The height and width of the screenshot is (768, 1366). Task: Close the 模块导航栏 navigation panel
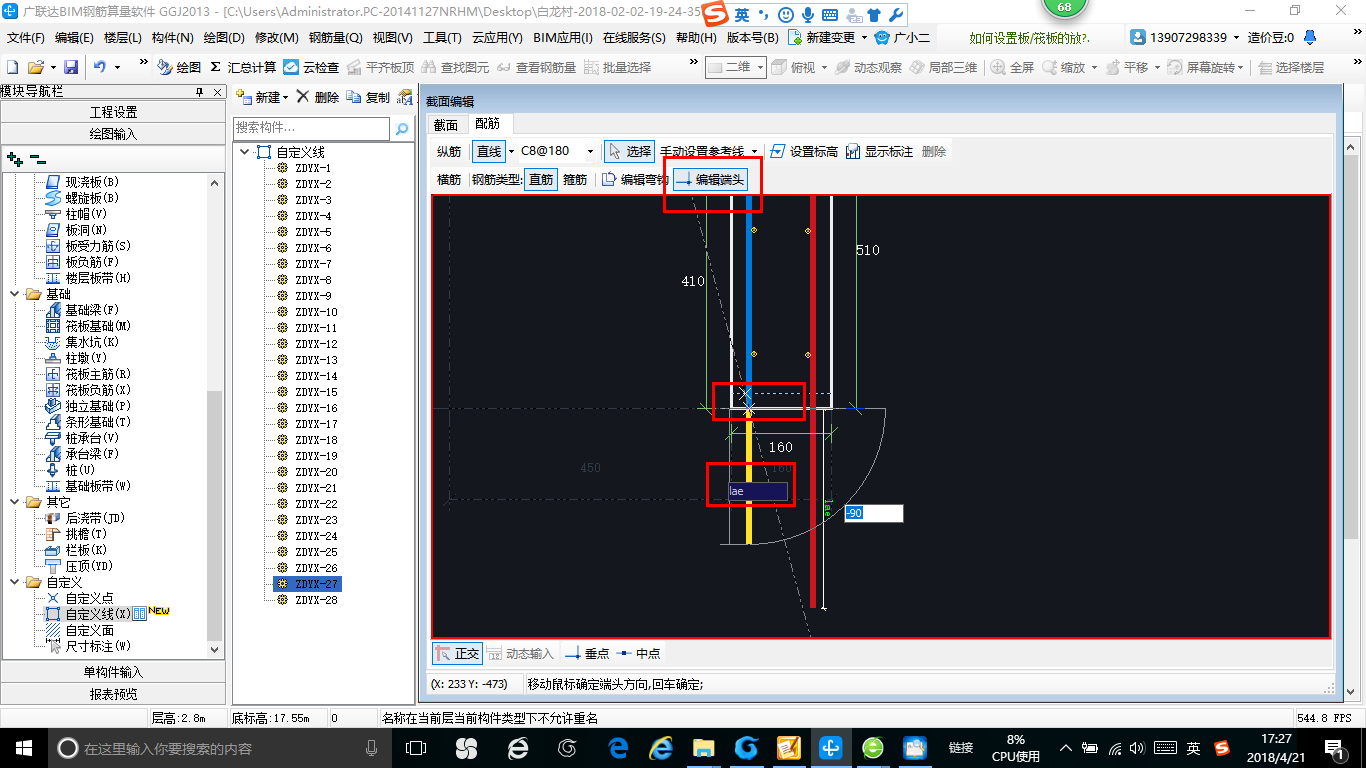216,92
